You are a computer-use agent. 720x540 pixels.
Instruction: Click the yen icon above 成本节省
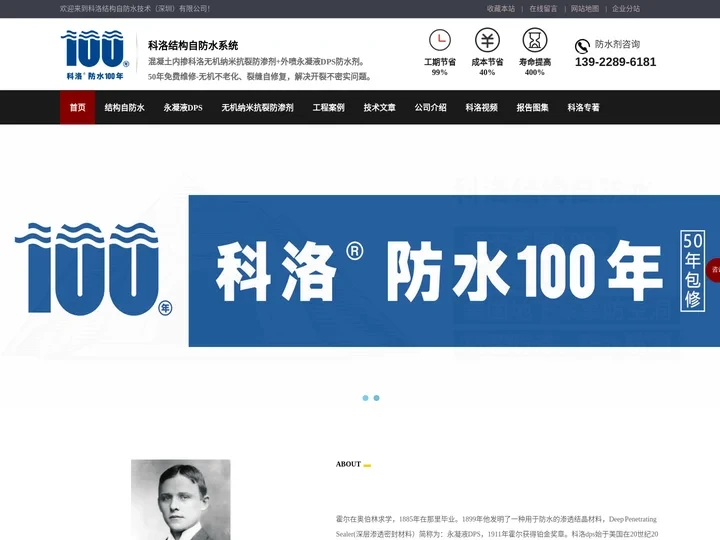[487, 40]
